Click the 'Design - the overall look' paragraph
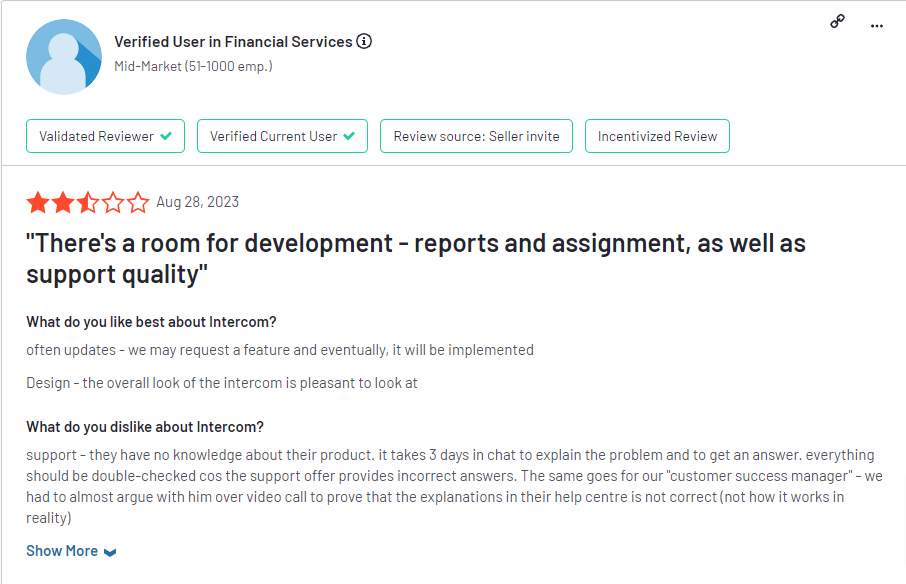The width and height of the screenshot is (906, 584). (x=222, y=383)
